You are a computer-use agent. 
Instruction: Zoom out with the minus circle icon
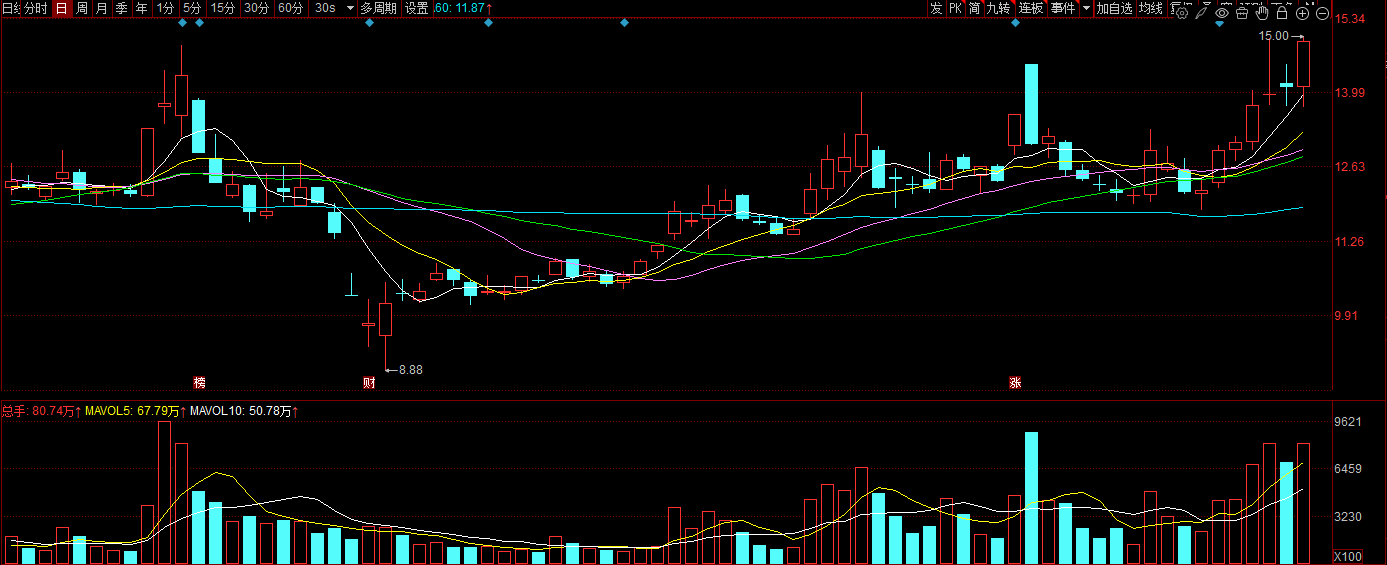[1322, 13]
